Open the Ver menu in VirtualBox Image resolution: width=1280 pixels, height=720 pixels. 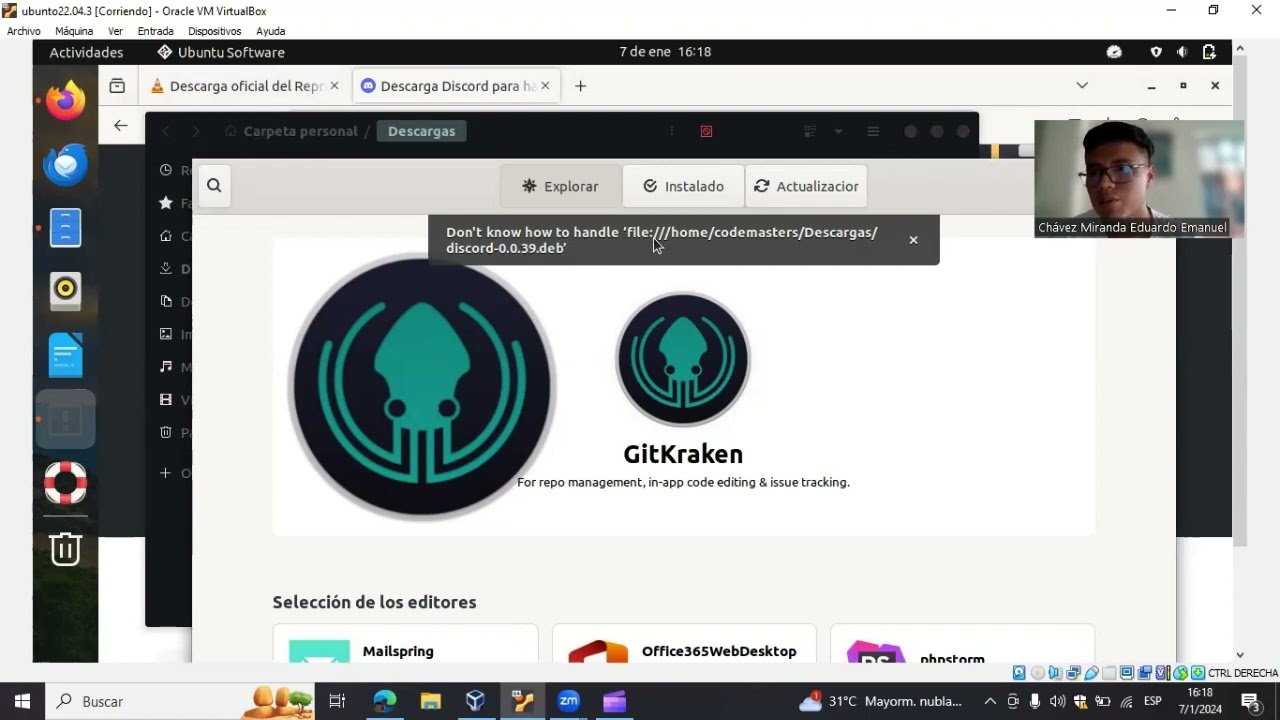(115, 31)
